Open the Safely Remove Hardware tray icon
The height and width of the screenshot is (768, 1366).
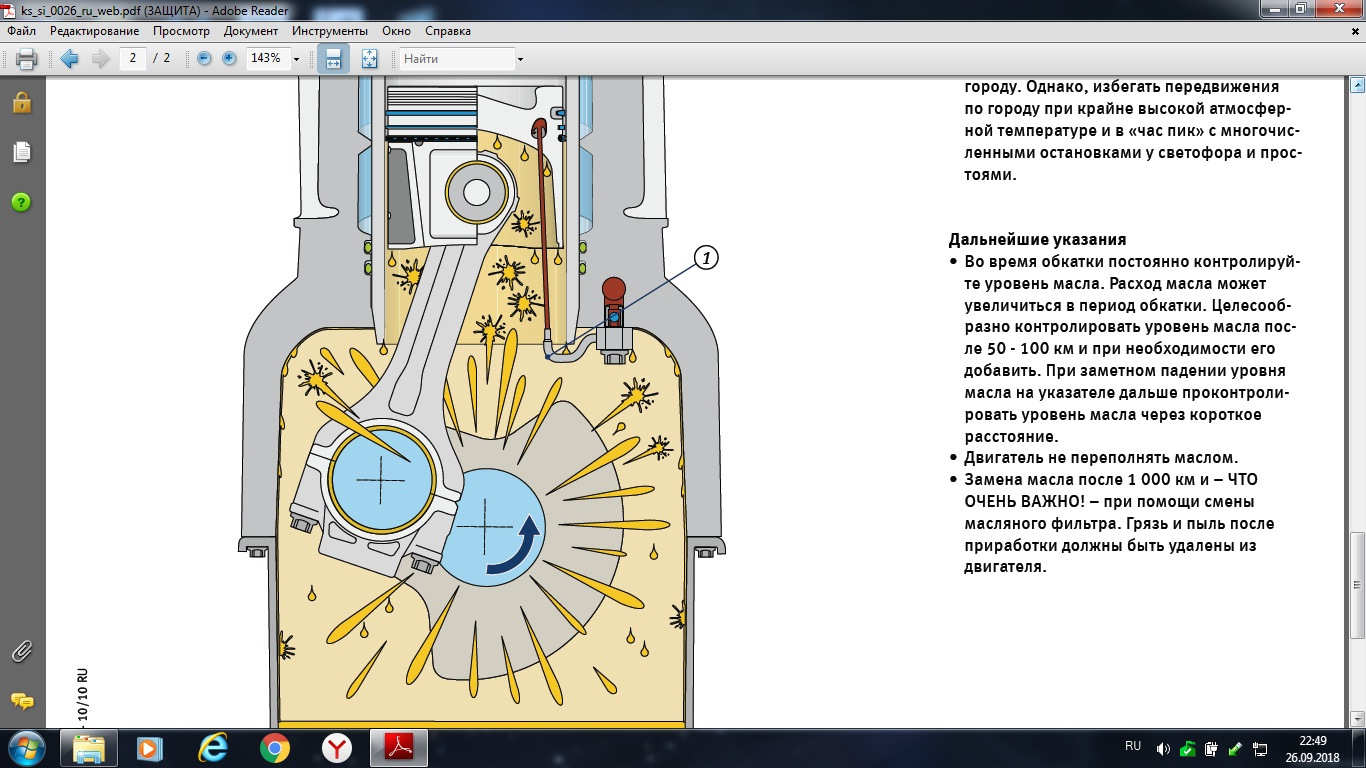coord(1235,748)
